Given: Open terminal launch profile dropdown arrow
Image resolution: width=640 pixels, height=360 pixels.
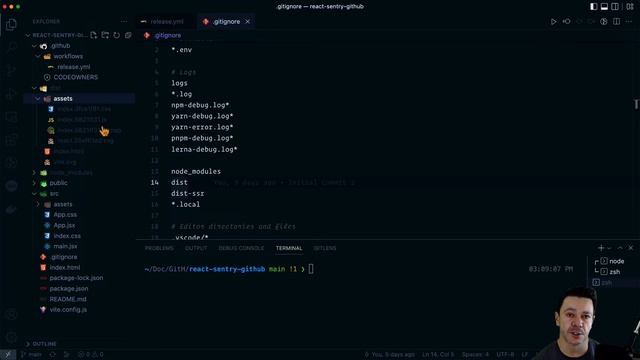Looking at the screenshot, I should point(609,248).
